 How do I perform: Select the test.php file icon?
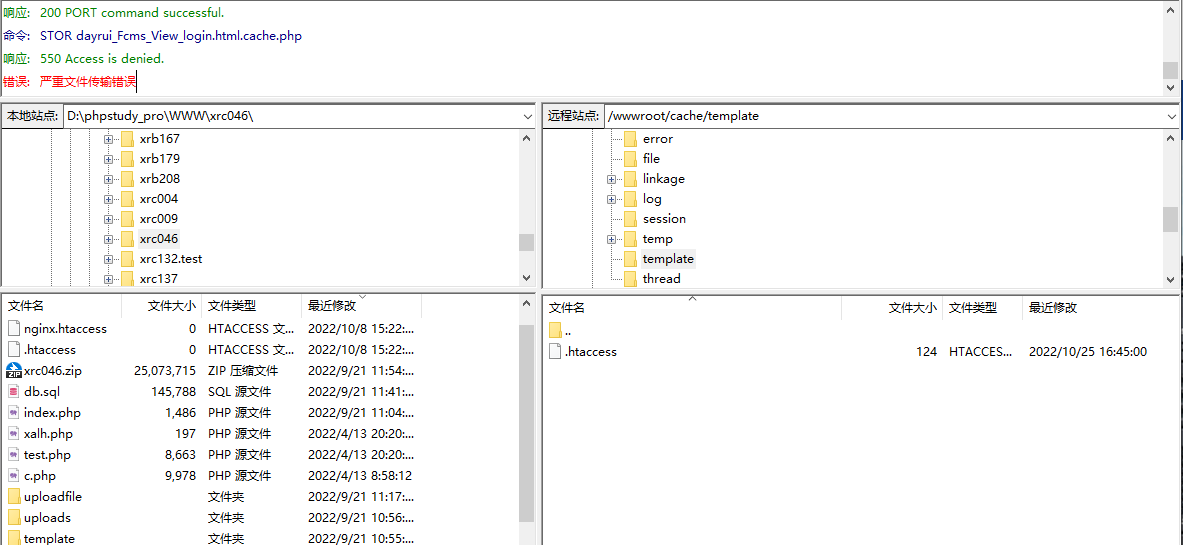pos(14,455)
